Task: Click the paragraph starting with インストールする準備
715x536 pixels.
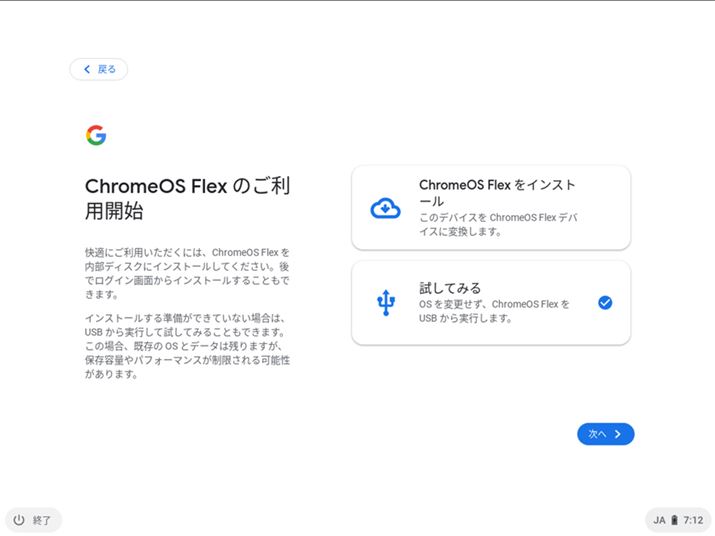Action: pyautogui.click(x=188, y=346)
